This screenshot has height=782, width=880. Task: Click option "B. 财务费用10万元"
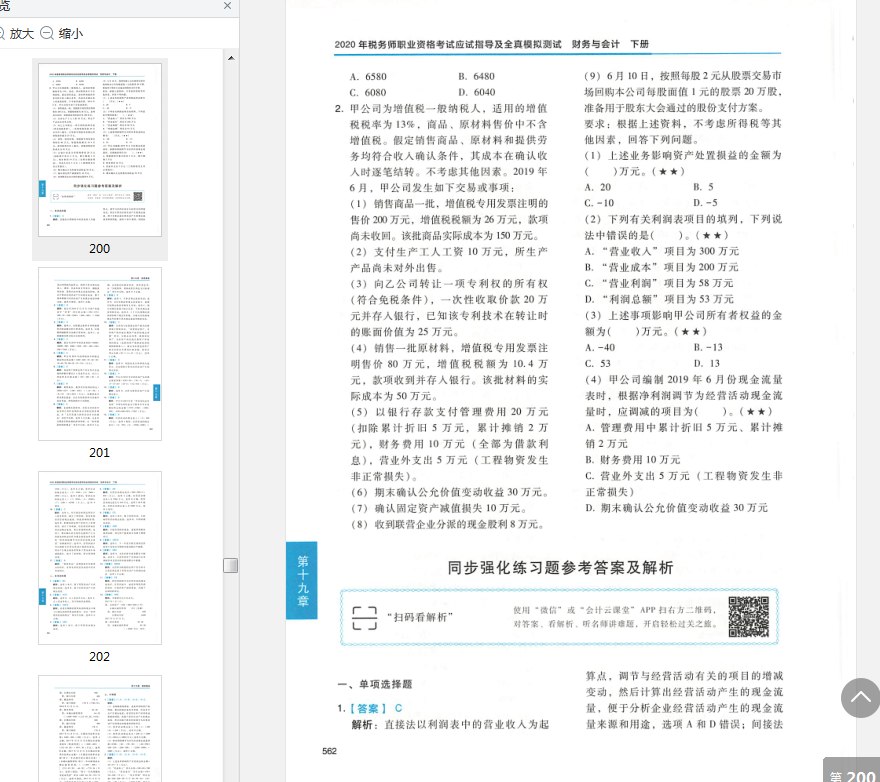(x=632, y=459)
